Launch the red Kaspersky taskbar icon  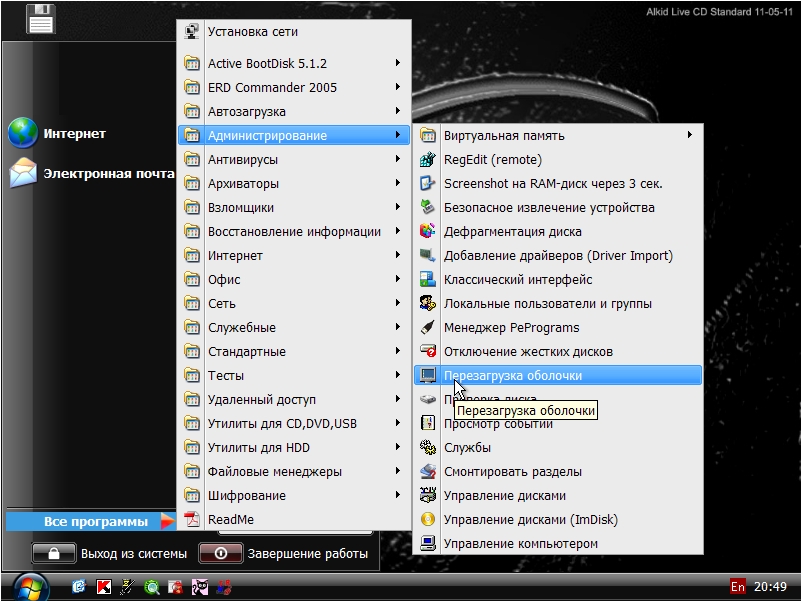[x=104, y=587]
